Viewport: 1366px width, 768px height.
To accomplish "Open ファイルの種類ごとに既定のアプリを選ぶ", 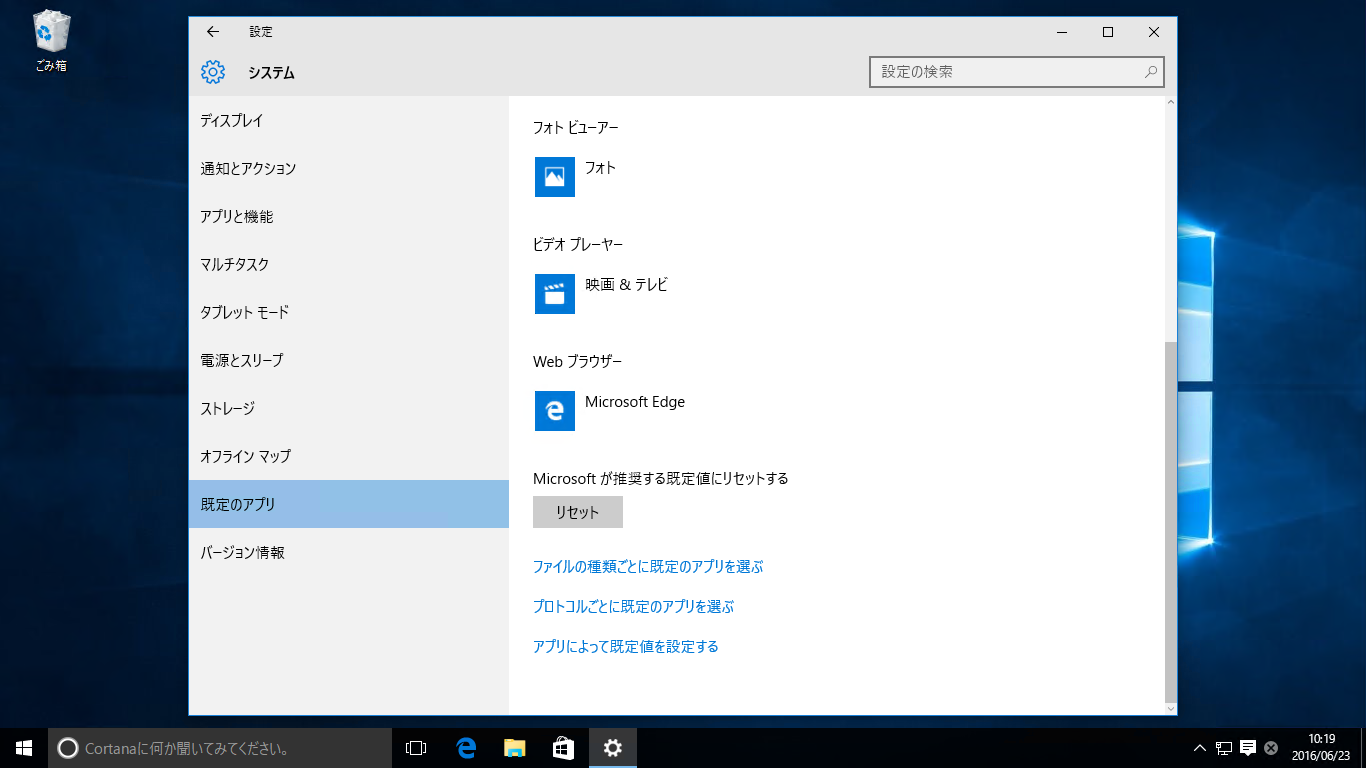I will (x=647, y=566).
